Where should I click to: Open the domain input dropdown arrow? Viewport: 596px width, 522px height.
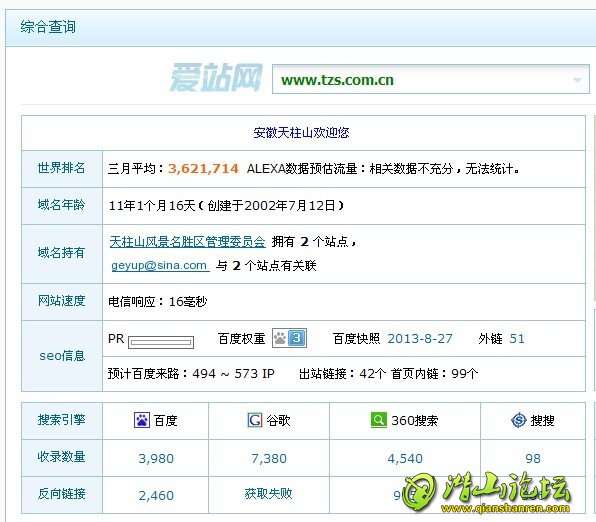pyautogui.click(x=577, y=80)
